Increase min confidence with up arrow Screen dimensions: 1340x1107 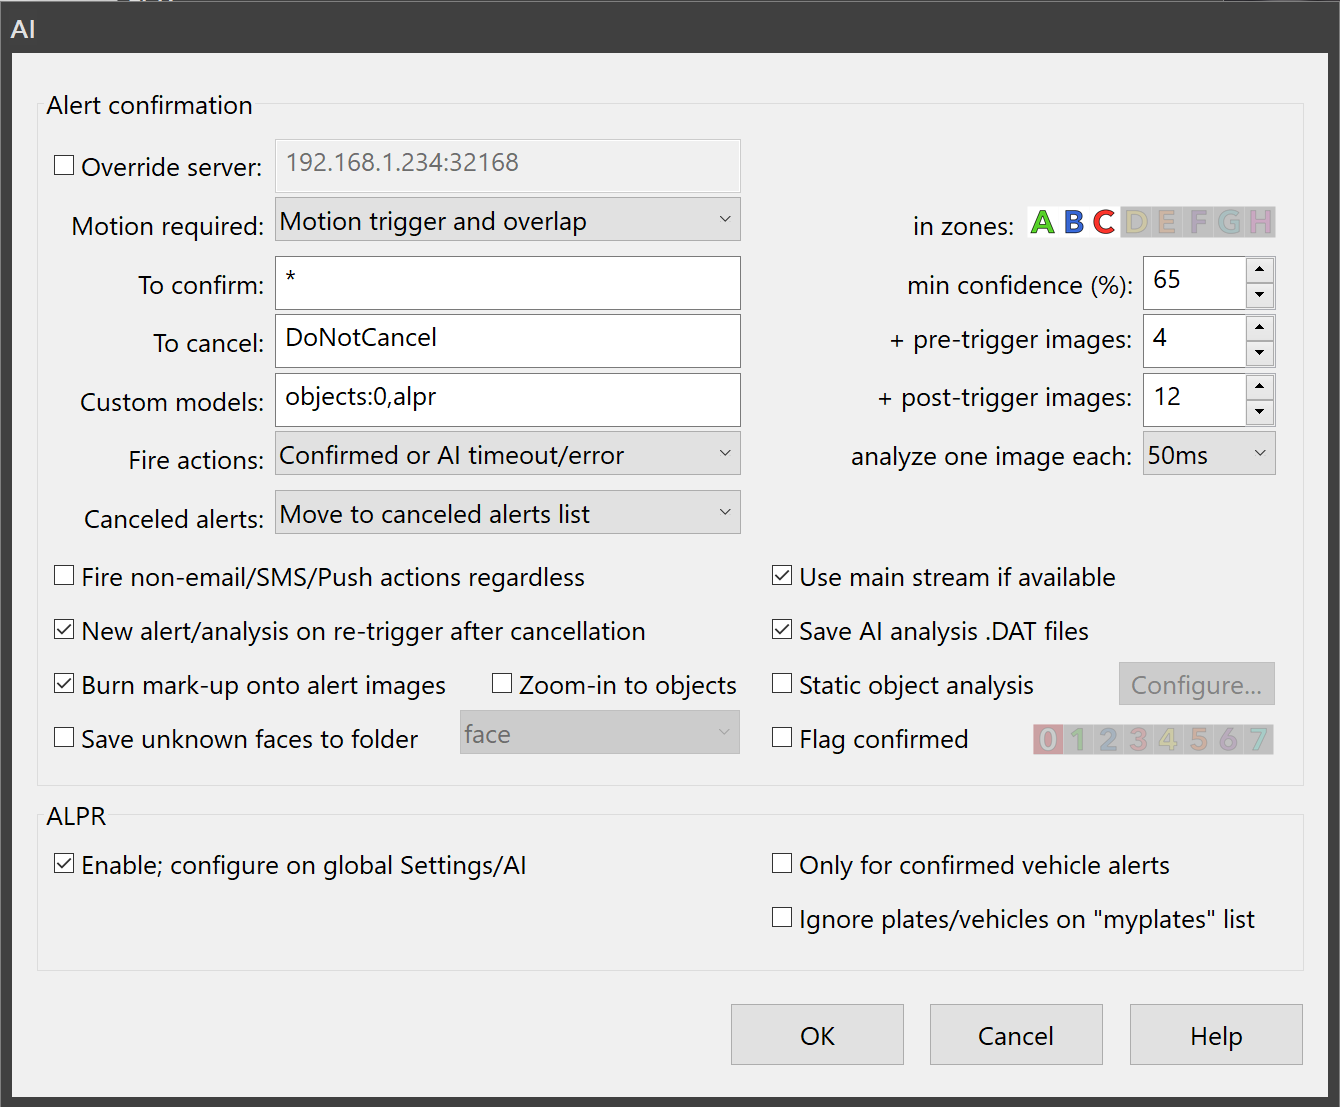[1260, 270]
